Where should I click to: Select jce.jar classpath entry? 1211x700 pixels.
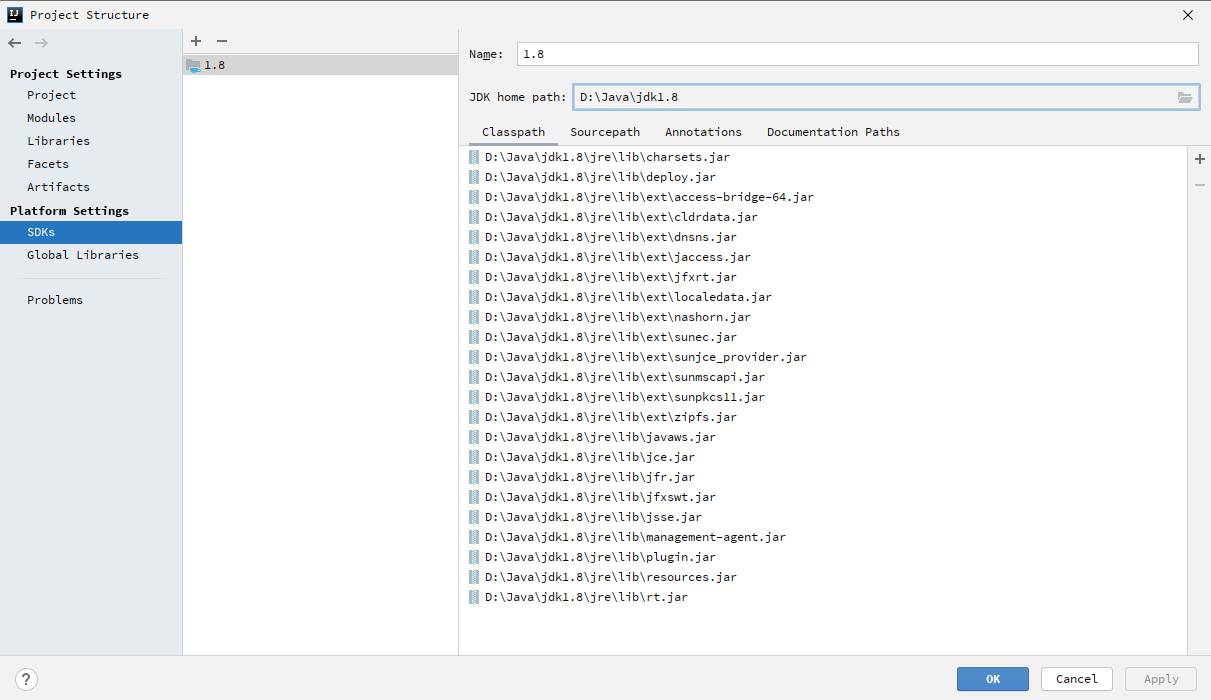click(x=823, y=457)
